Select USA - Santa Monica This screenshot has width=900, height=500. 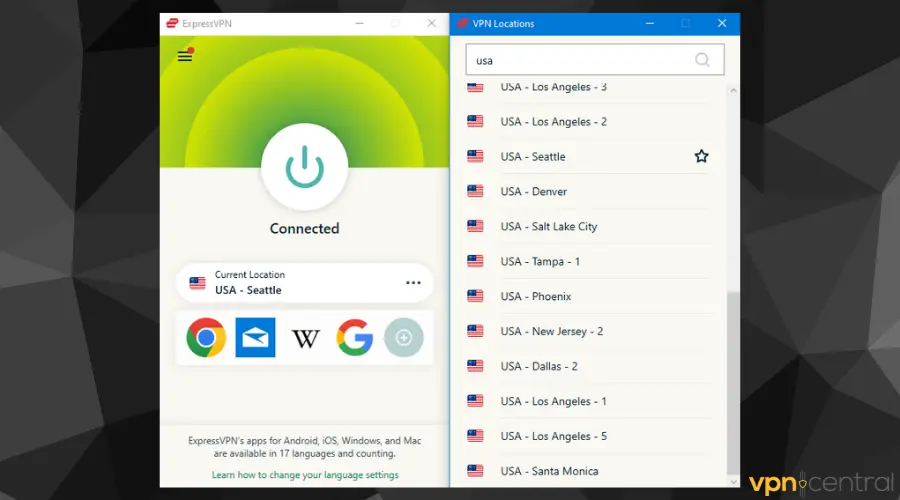tap(589, 471)
